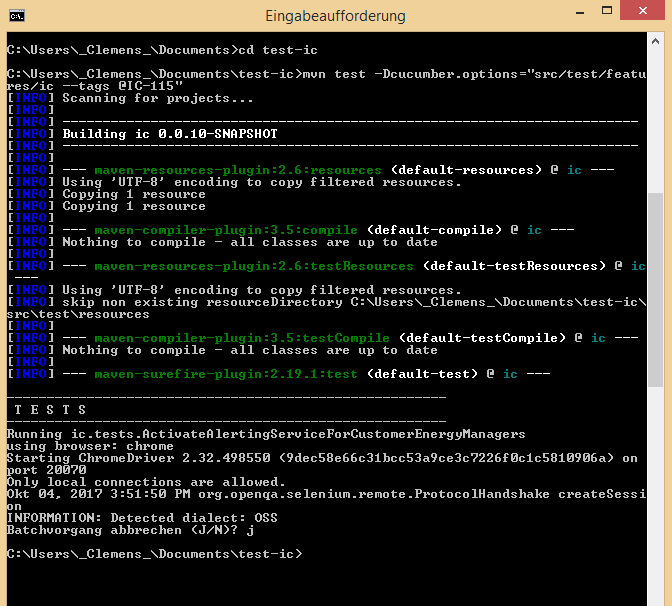
Task: Click 'maven-surefire-plugin:2.19.1:test' green text
Action: [x=226, y=374]
